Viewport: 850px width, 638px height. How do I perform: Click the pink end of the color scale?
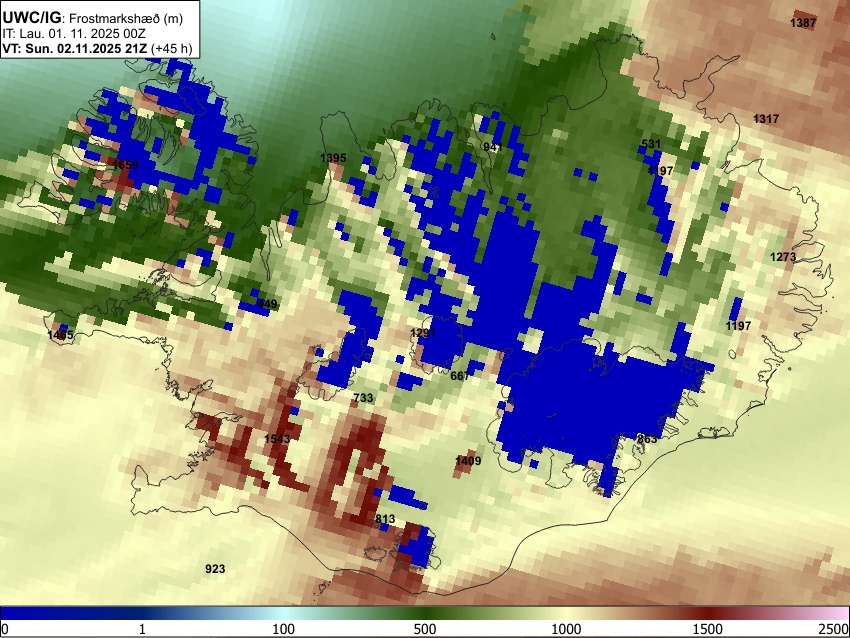click(832, 613)
